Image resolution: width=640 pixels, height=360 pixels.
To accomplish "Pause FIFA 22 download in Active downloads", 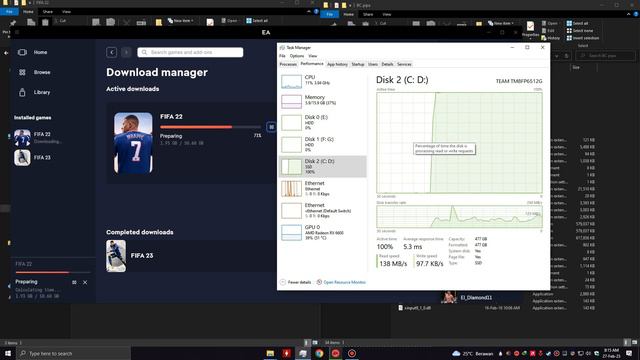I will [x=271, y=127].
